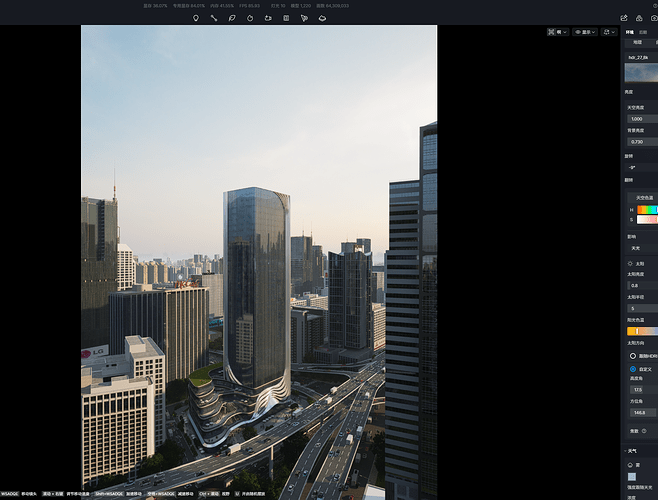Select the paper plane animation tool
This screenshot has width=658, height=500.
pyautogui.click(x=304, y=18)
